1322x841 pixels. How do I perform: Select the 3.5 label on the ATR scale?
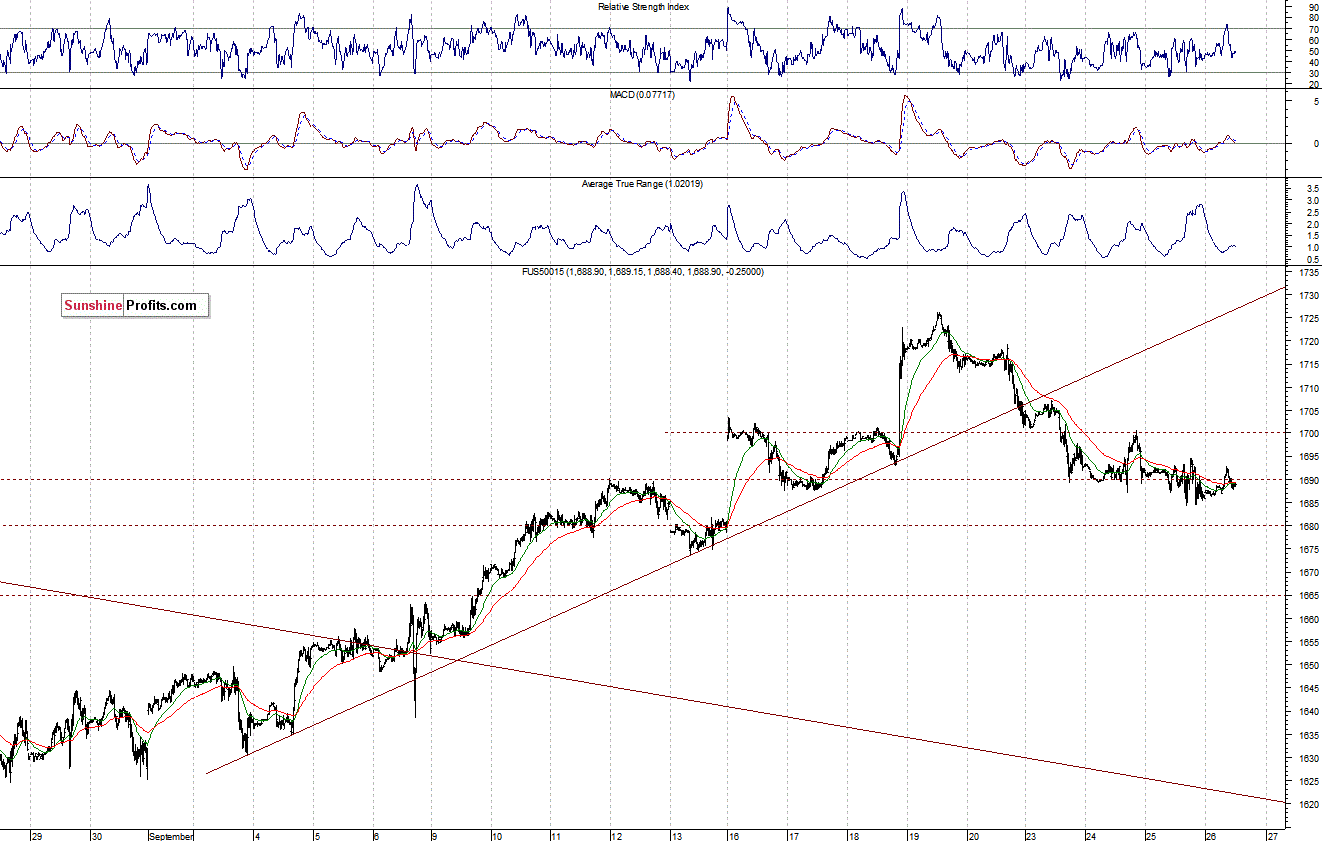(1312, 188)
